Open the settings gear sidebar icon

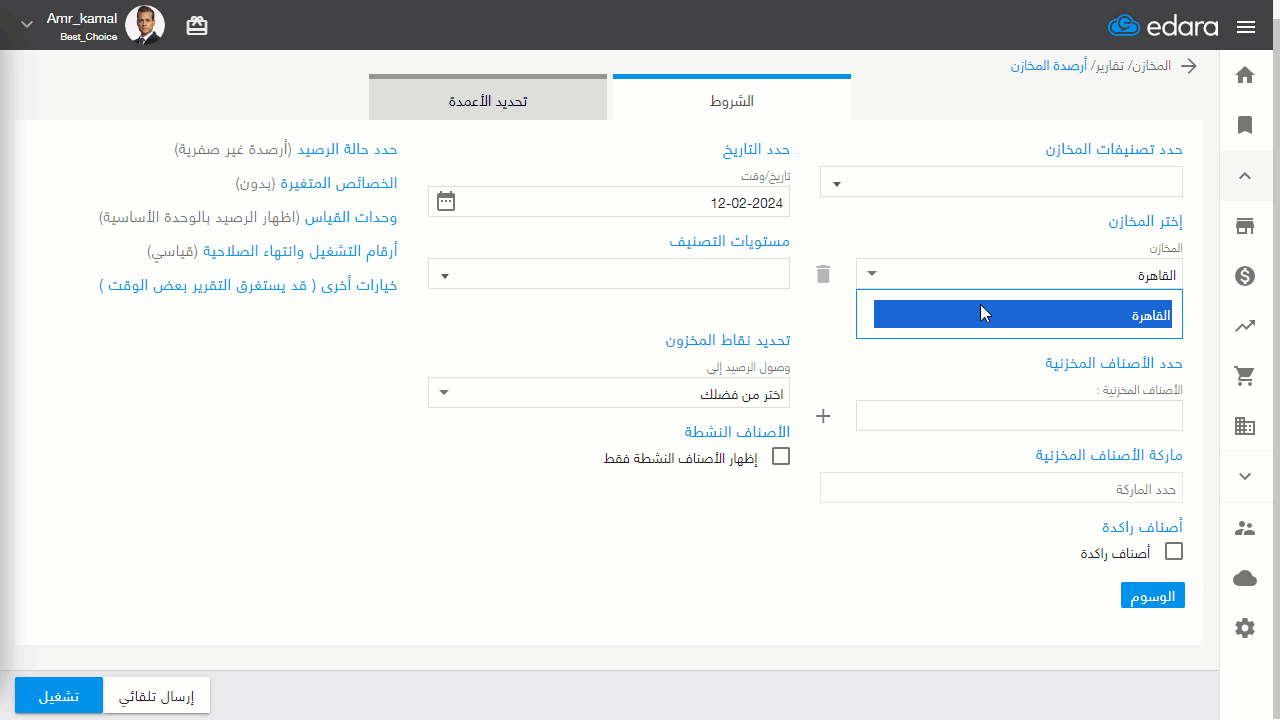[x=1245, y=628]
